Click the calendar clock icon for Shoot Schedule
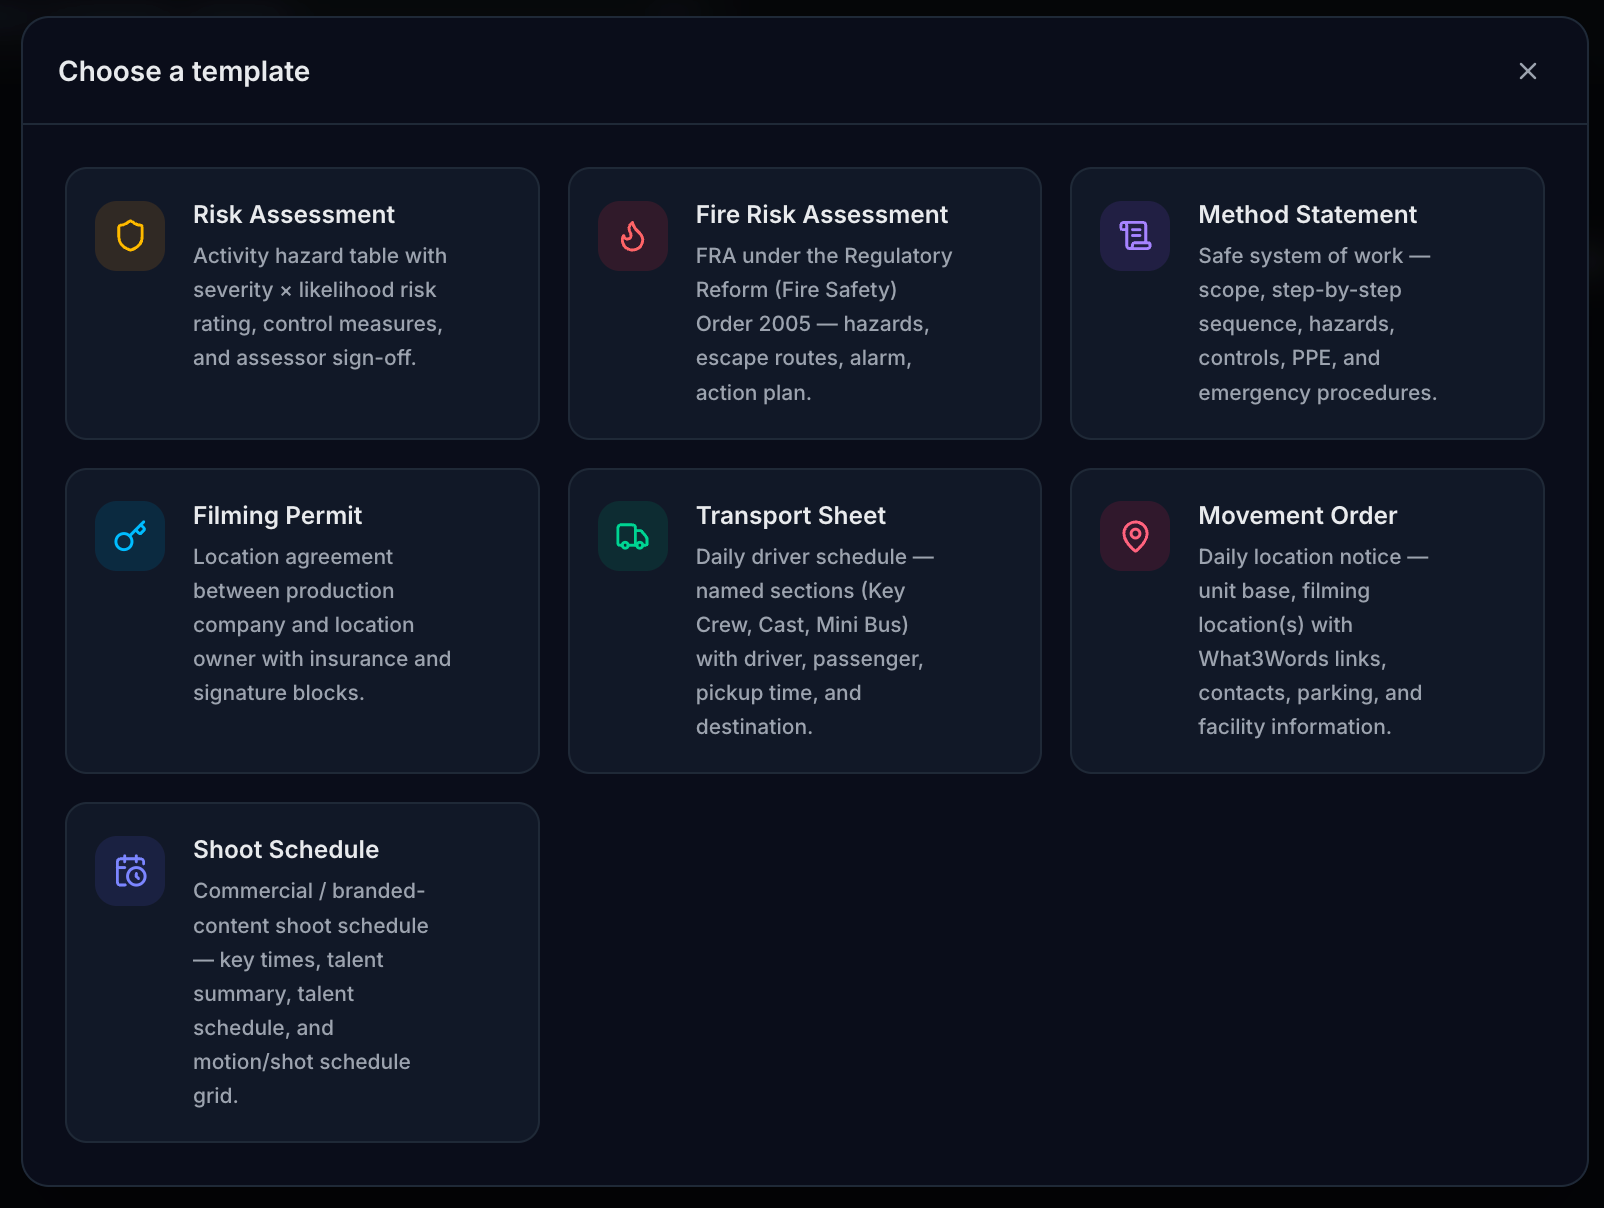This screenshot has height=1208, width=1604. click(130, 871)
